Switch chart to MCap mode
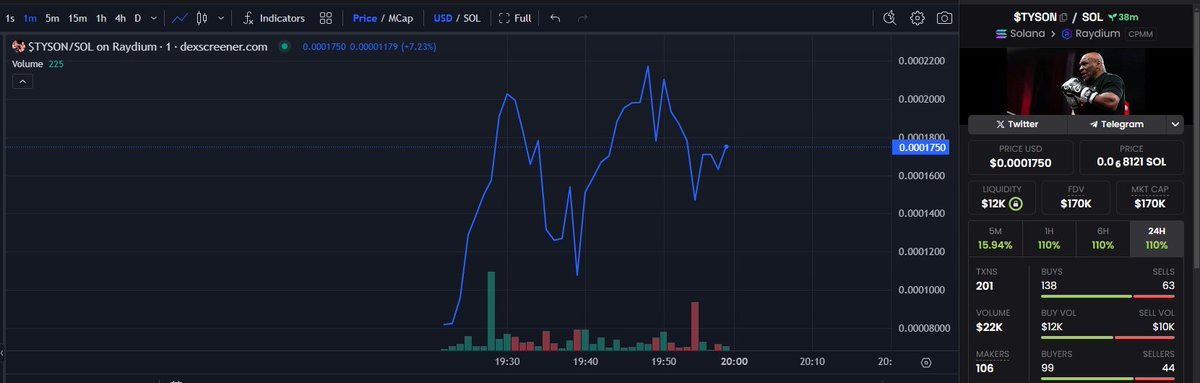Screen dimensions: 1200x383 (400, 18)
